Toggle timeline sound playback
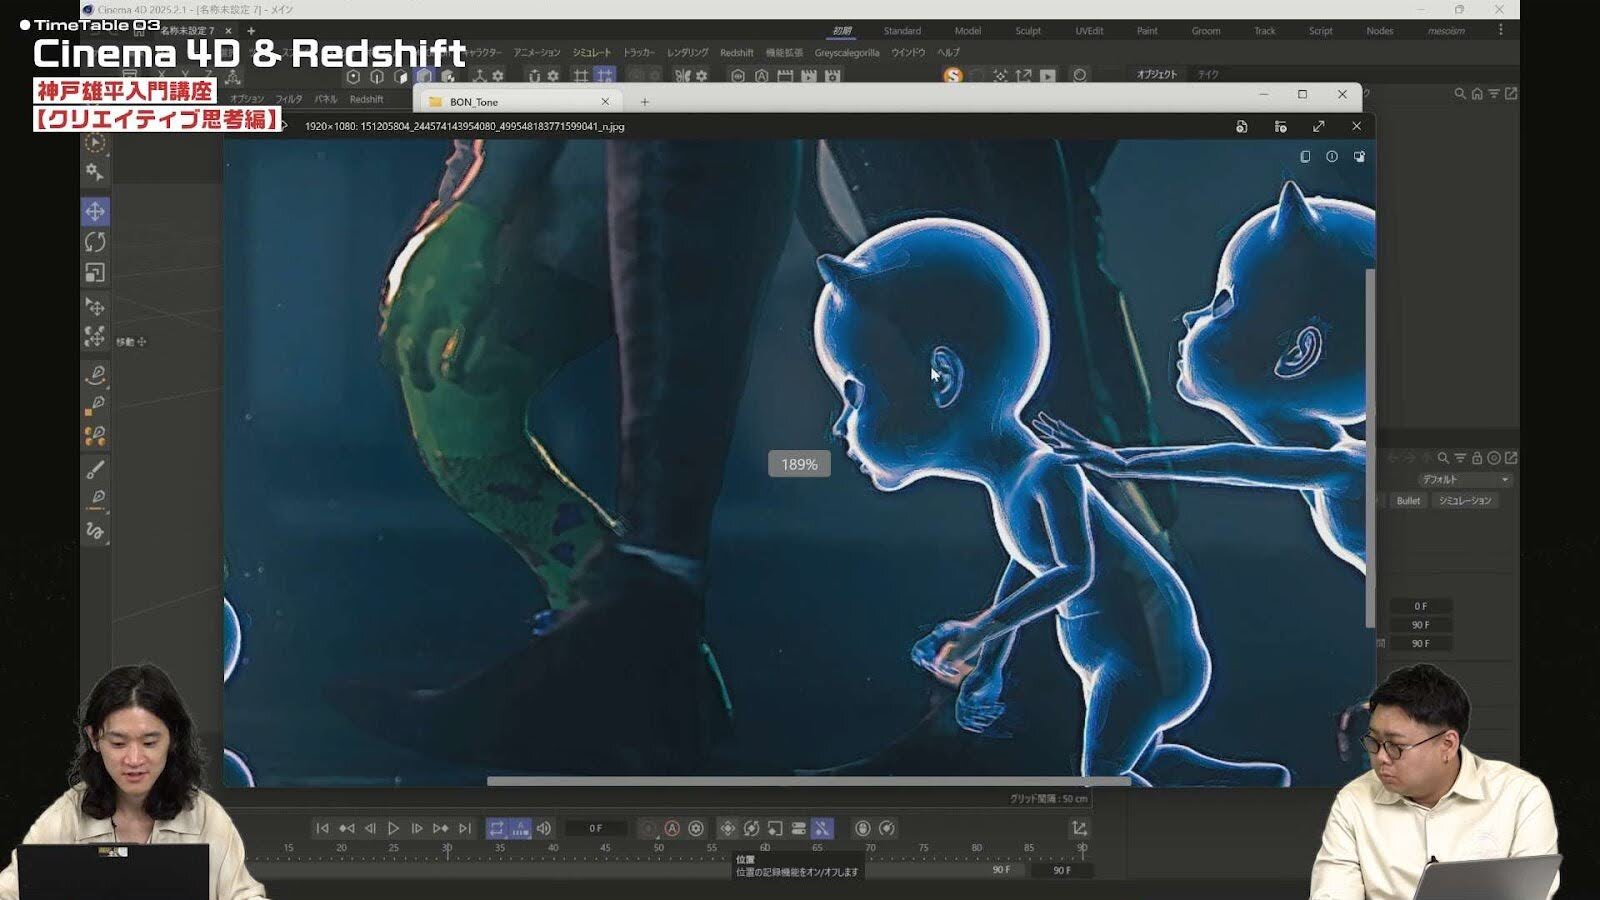The width and height of the screenshot is (1600, 900). click(544, 828)
